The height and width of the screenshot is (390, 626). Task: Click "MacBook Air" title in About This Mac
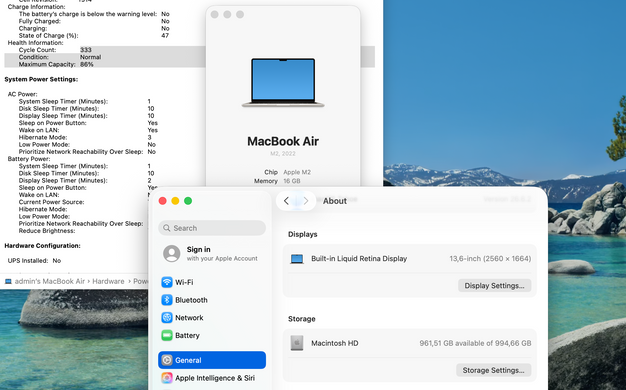click(x=283, y=141)
